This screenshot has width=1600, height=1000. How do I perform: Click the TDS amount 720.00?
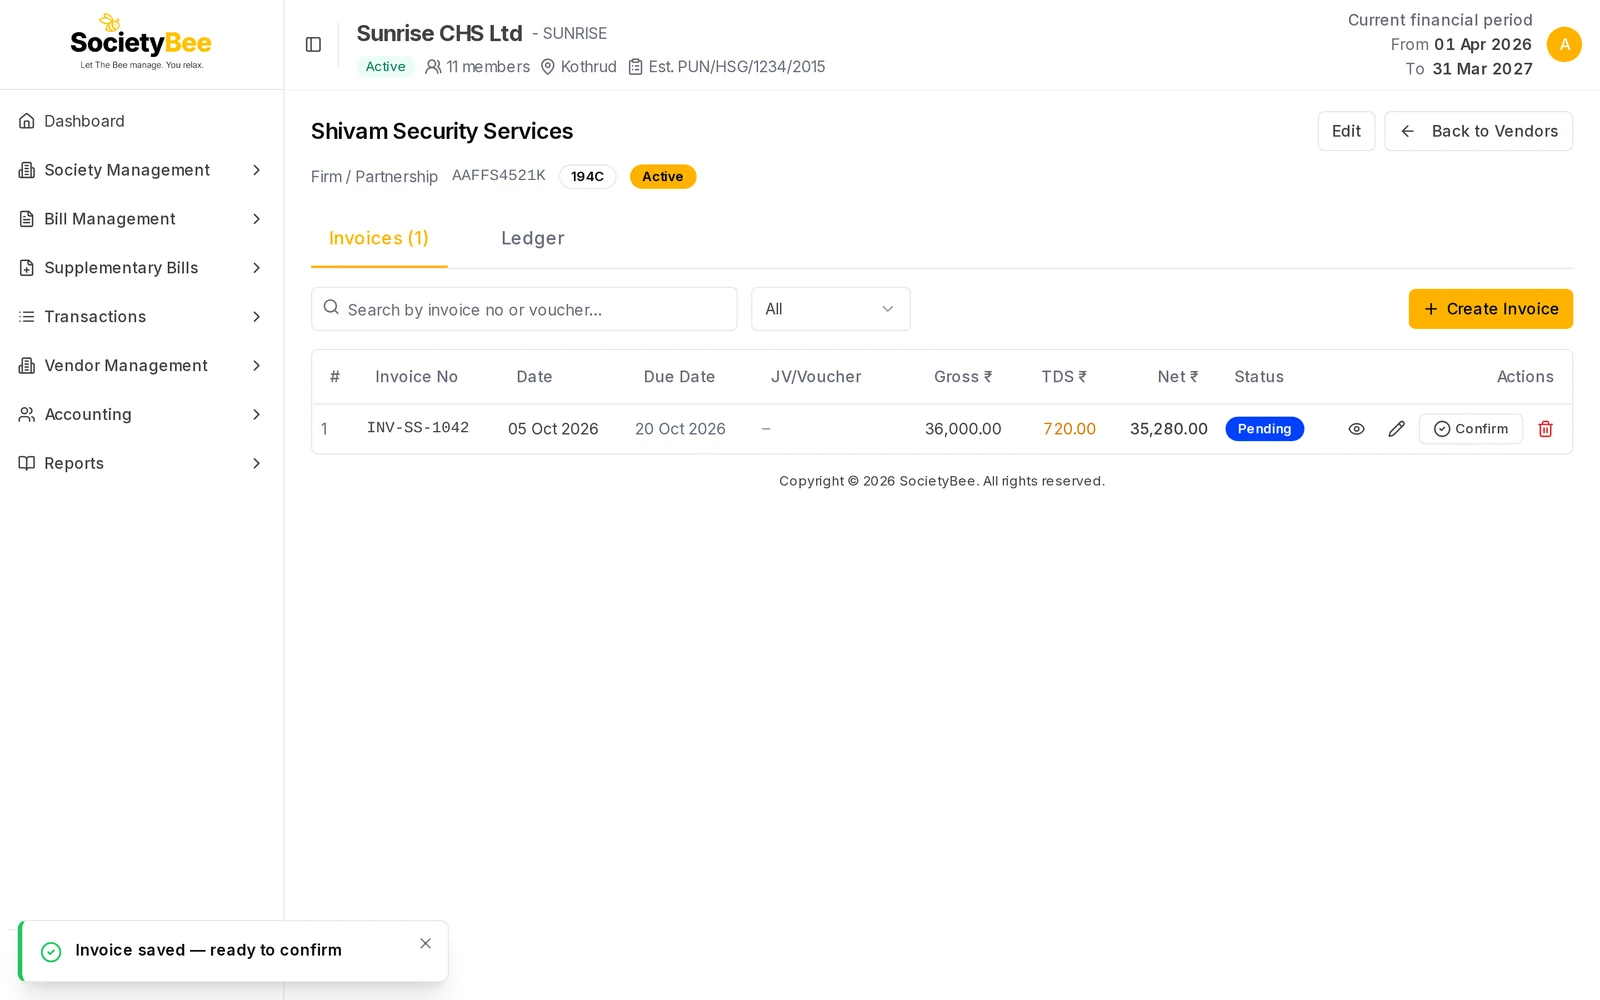point(1069,429)
